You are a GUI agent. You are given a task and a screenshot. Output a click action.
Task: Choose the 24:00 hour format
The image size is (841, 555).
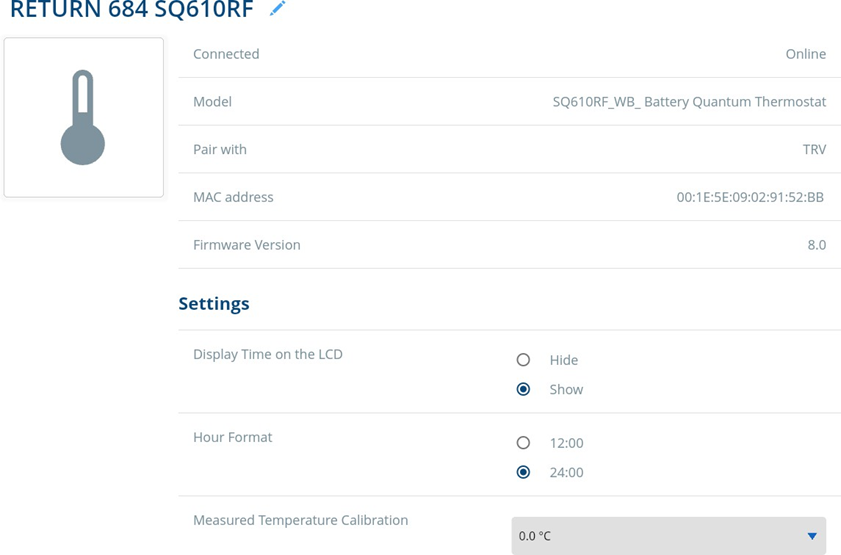coord(523,472)
